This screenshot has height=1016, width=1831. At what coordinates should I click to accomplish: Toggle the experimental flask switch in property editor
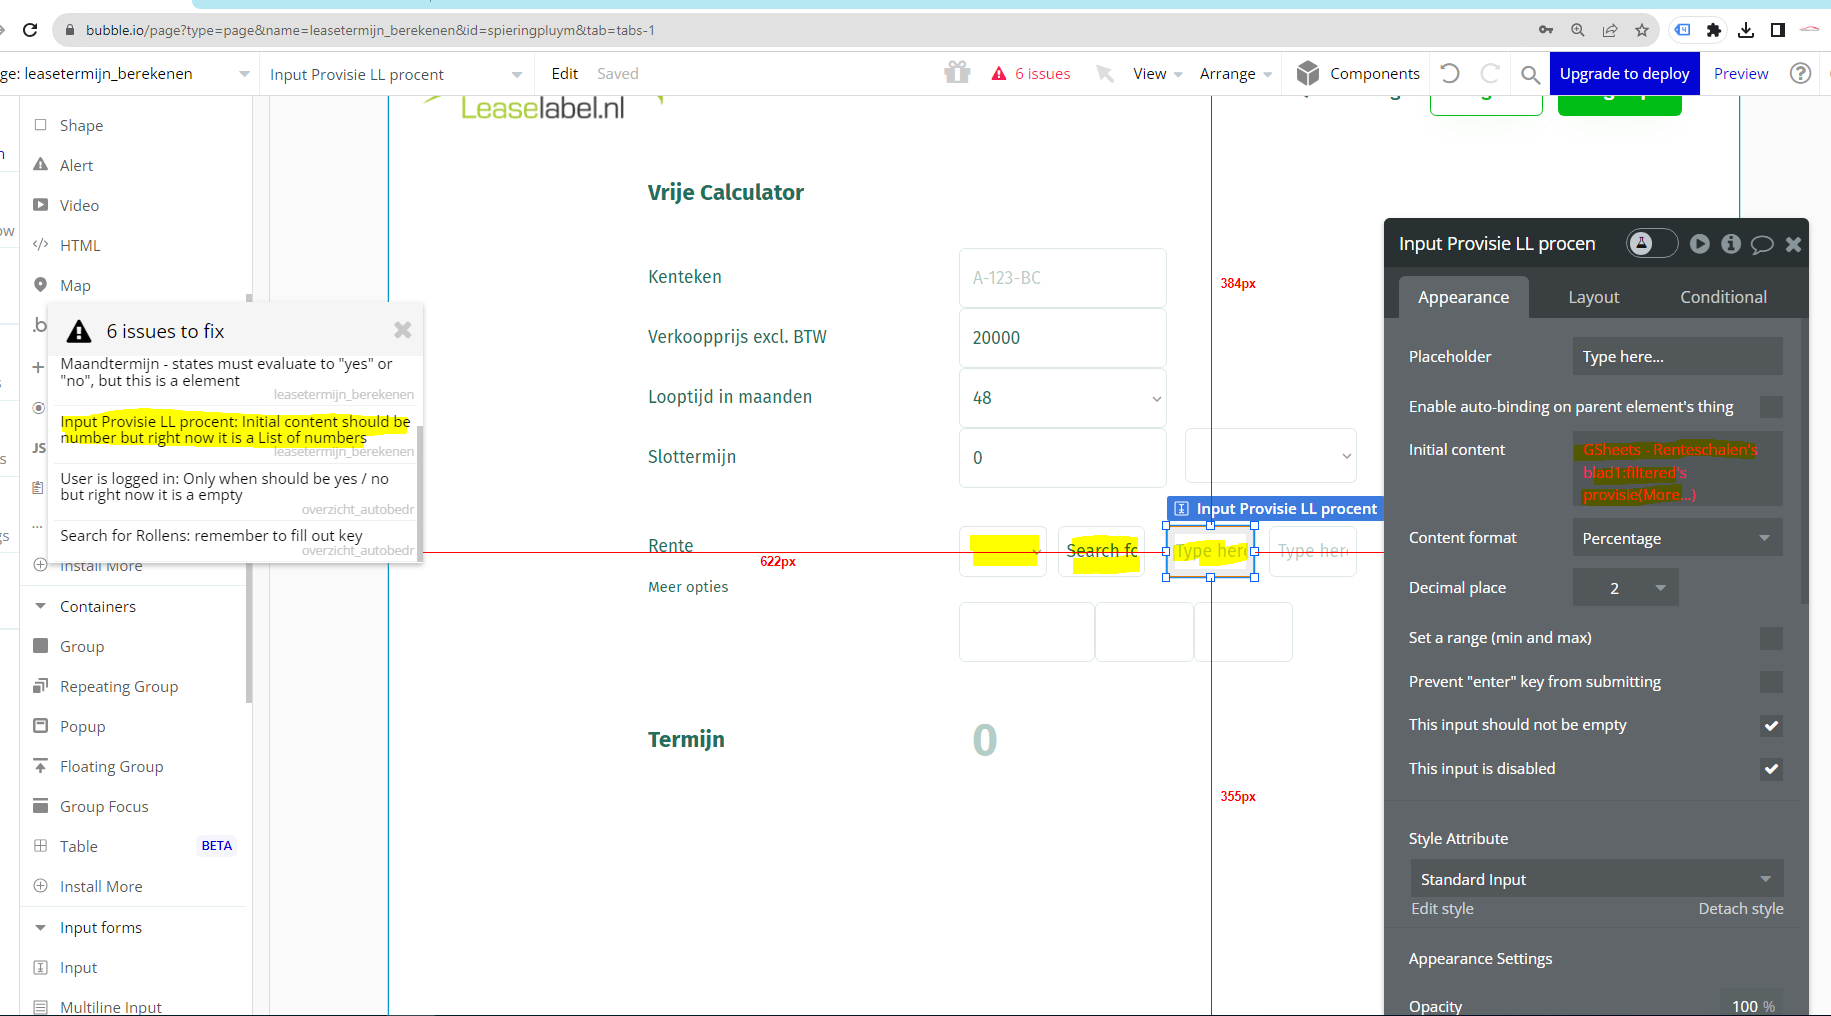pyautogui.click(x=1652, y=243)
